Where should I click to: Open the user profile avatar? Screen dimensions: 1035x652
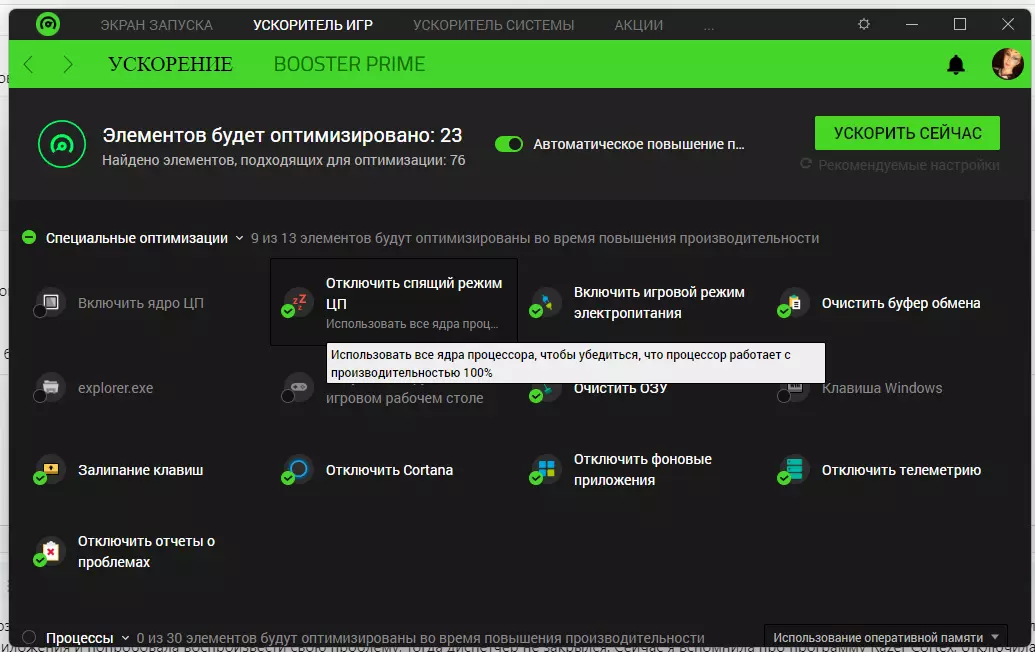click(x=1007, y=64)
